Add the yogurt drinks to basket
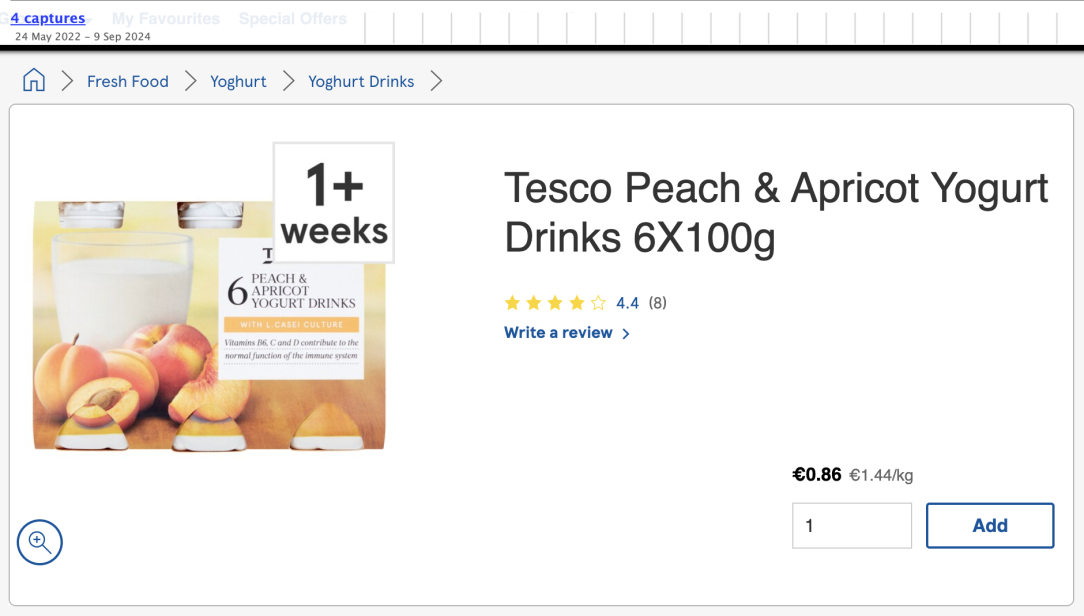Viewport: 1084px width, 616px height. coord(990,525)
